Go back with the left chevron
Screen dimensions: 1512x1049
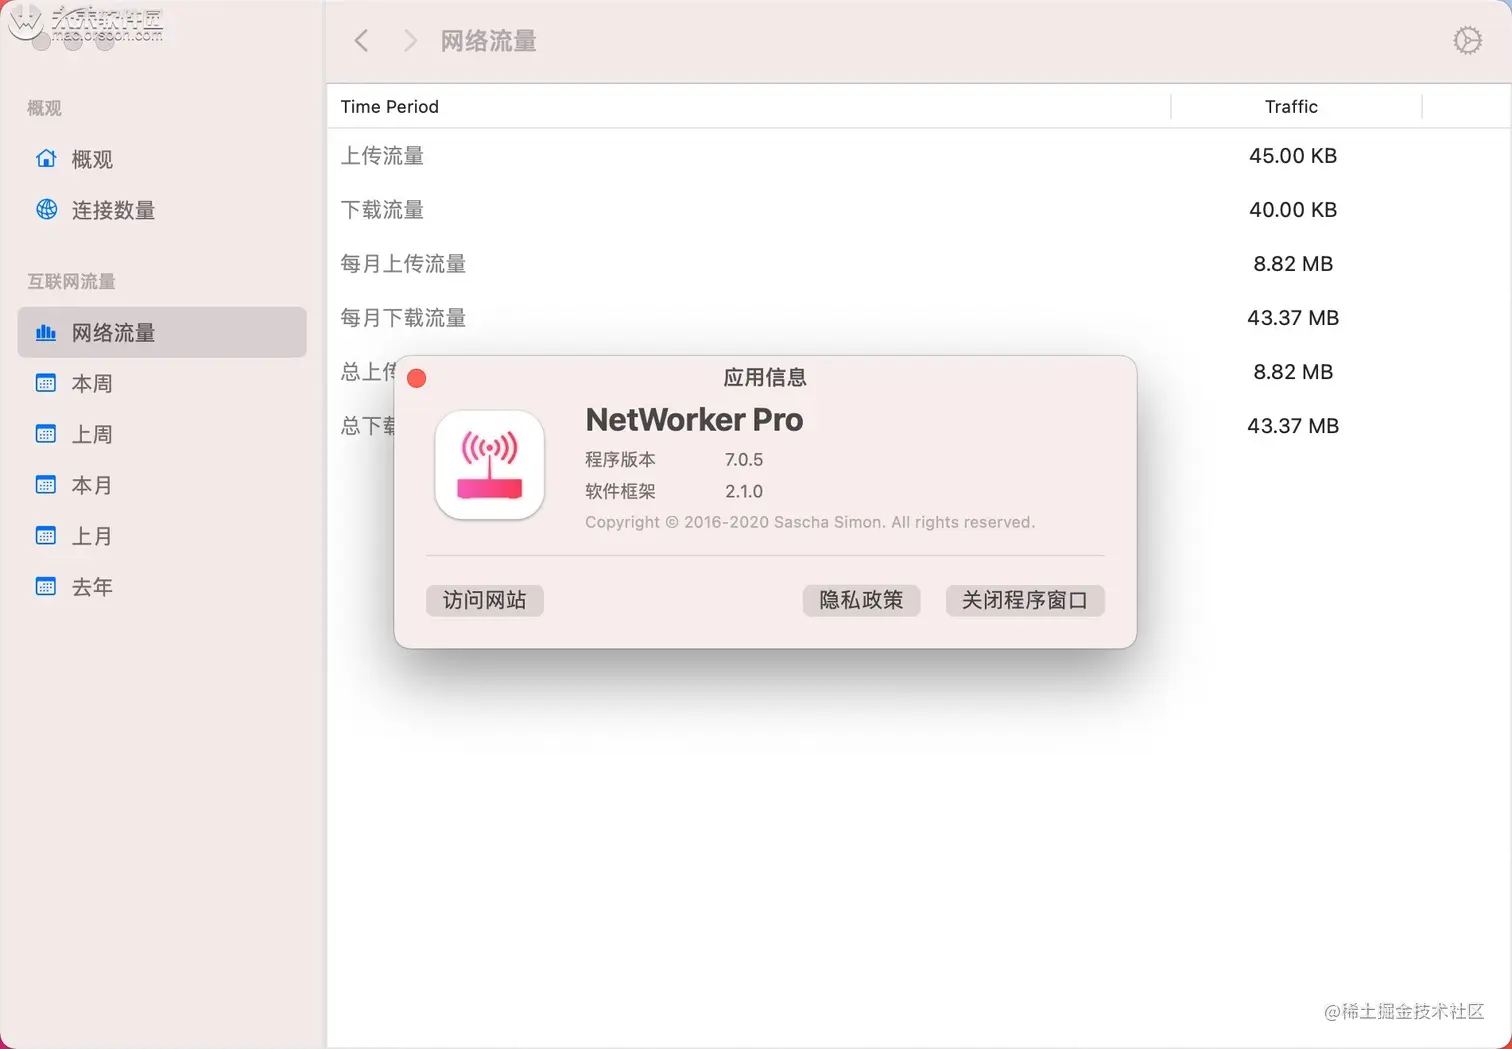(362, 40)
